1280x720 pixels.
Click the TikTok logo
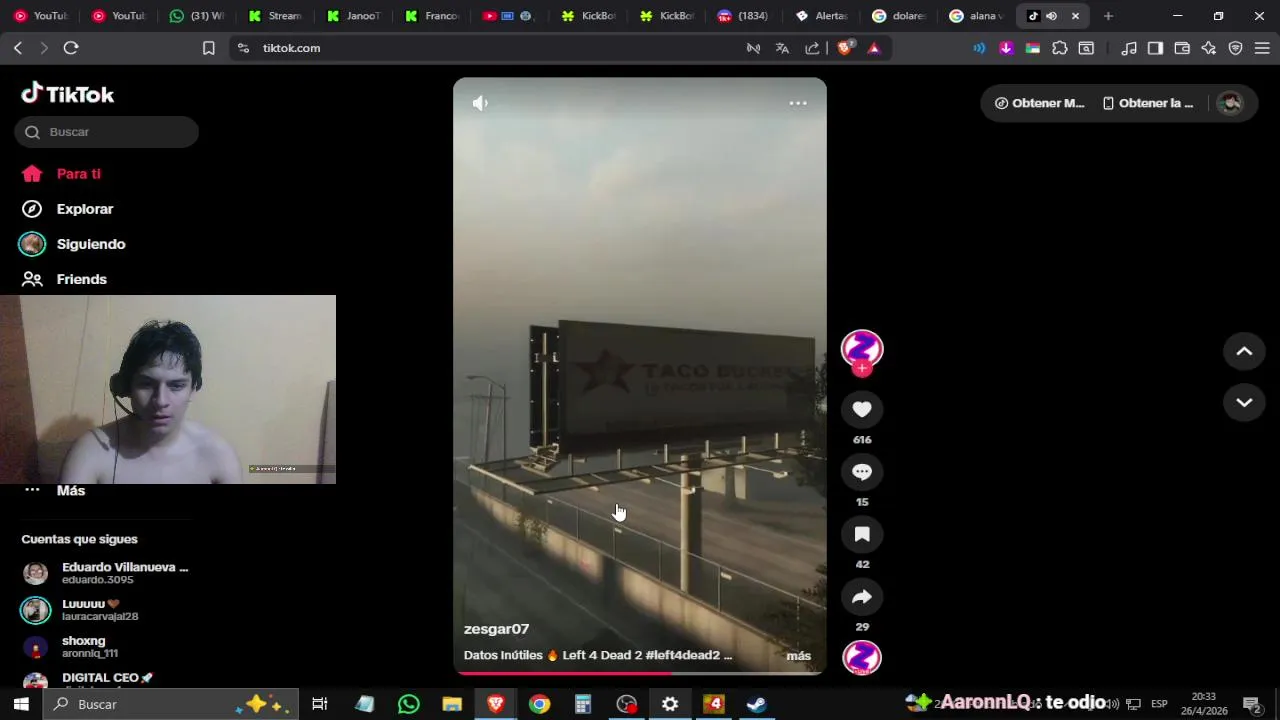tap(68, 94)
